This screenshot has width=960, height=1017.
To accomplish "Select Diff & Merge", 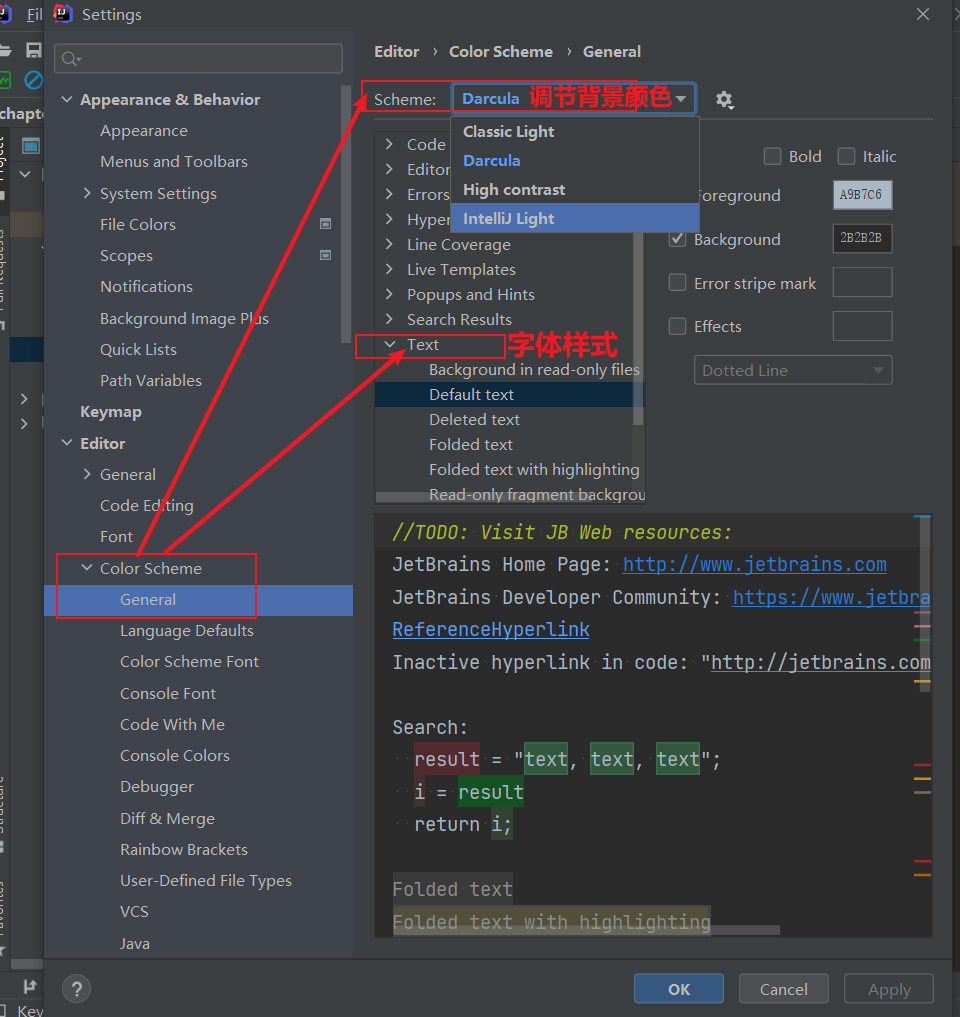I will tap(167, 819).
